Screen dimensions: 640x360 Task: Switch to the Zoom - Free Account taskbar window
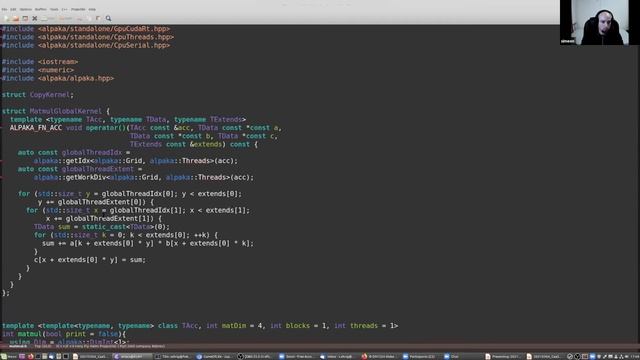298,356
